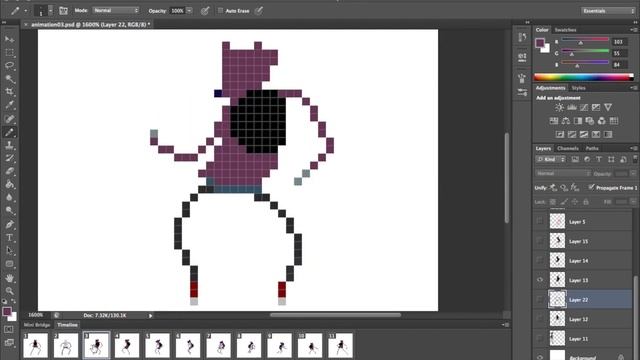Switch to the Swatches tab
Image resolution: width=640 pixels, height=360 pixels.
click(565, 30)
